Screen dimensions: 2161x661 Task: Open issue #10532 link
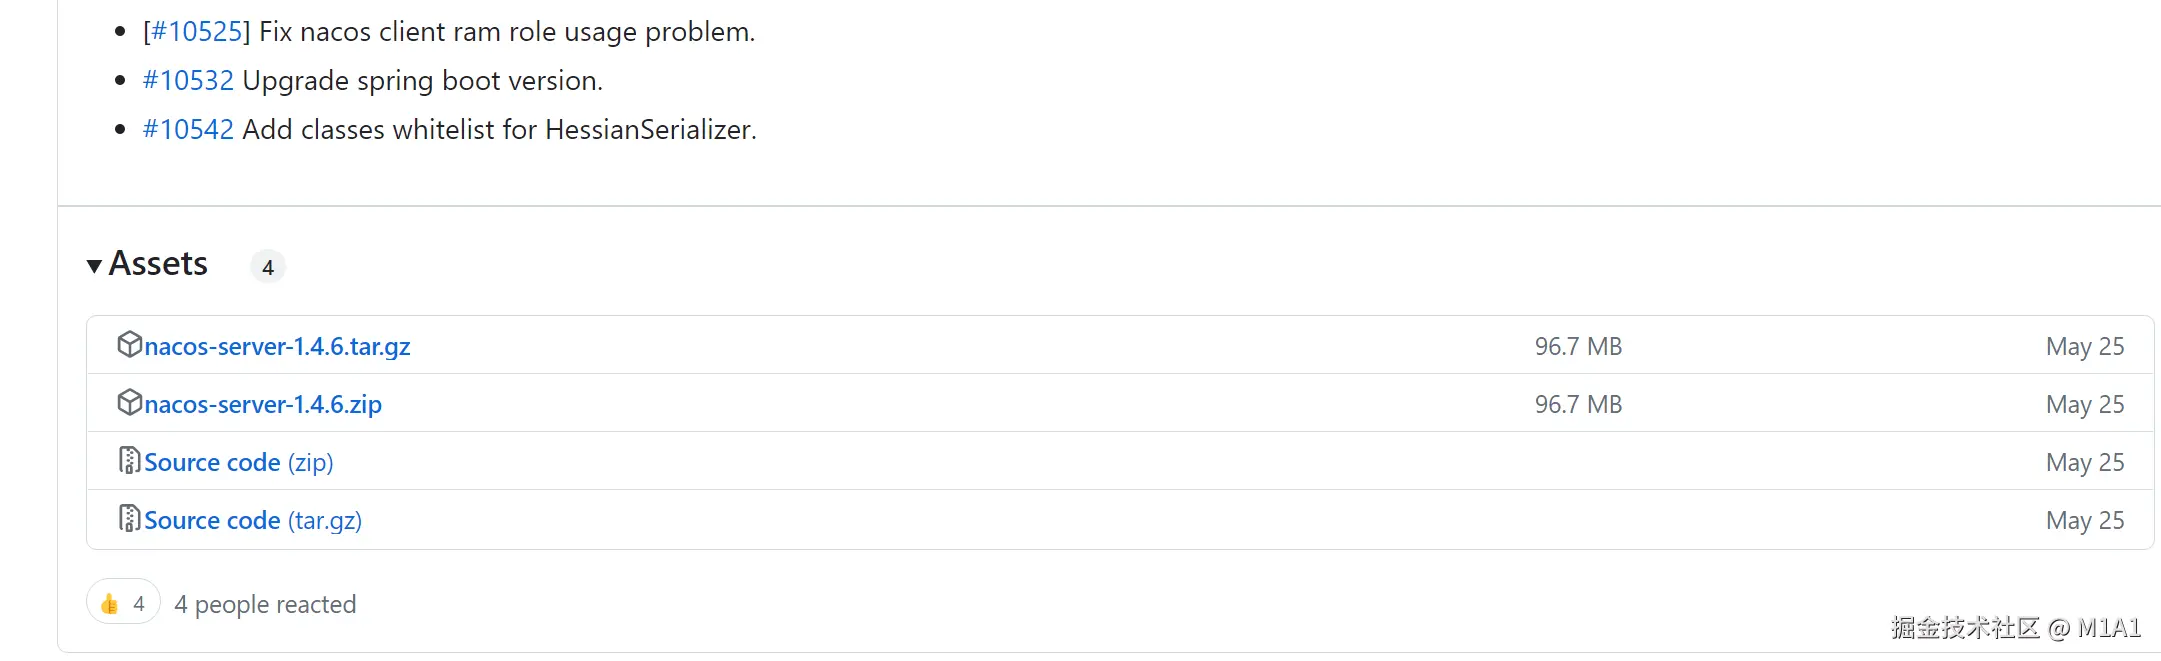(188, 81)
